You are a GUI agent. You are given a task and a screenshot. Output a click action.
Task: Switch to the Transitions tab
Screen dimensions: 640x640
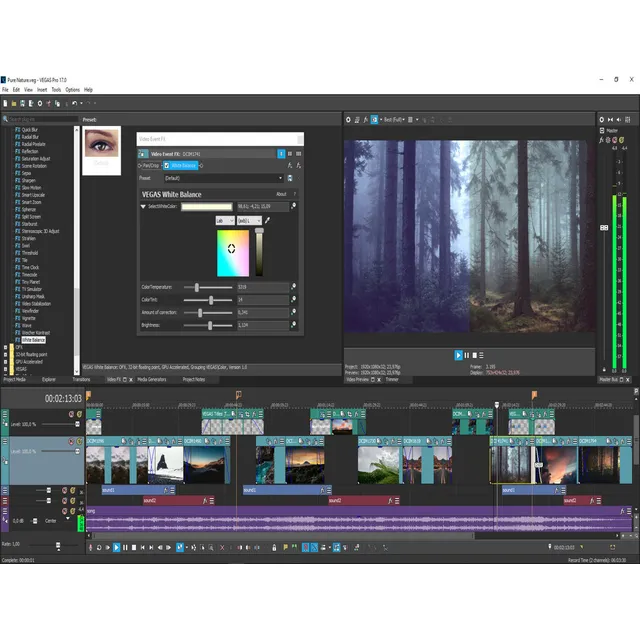[81, 380]
